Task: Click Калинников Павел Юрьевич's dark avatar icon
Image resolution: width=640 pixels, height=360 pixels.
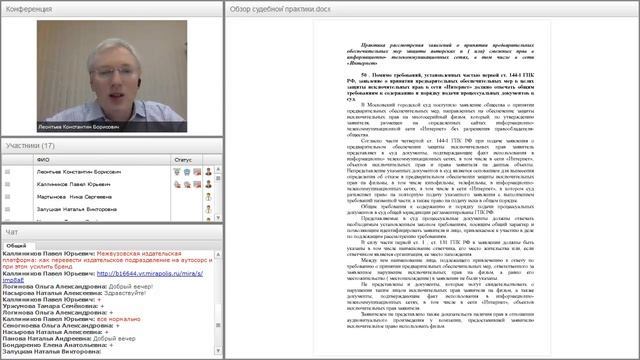Action: 209,184
